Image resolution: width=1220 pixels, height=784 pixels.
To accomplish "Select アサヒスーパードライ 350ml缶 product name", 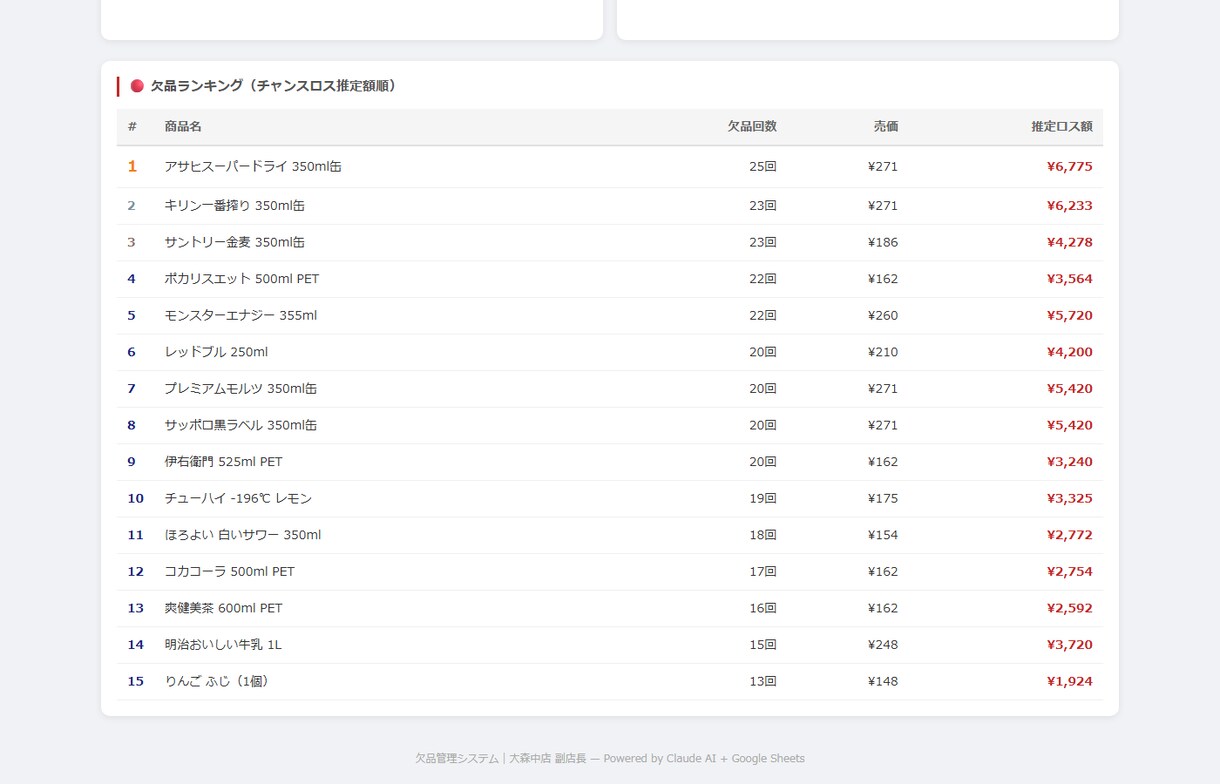I will (253, 167).
